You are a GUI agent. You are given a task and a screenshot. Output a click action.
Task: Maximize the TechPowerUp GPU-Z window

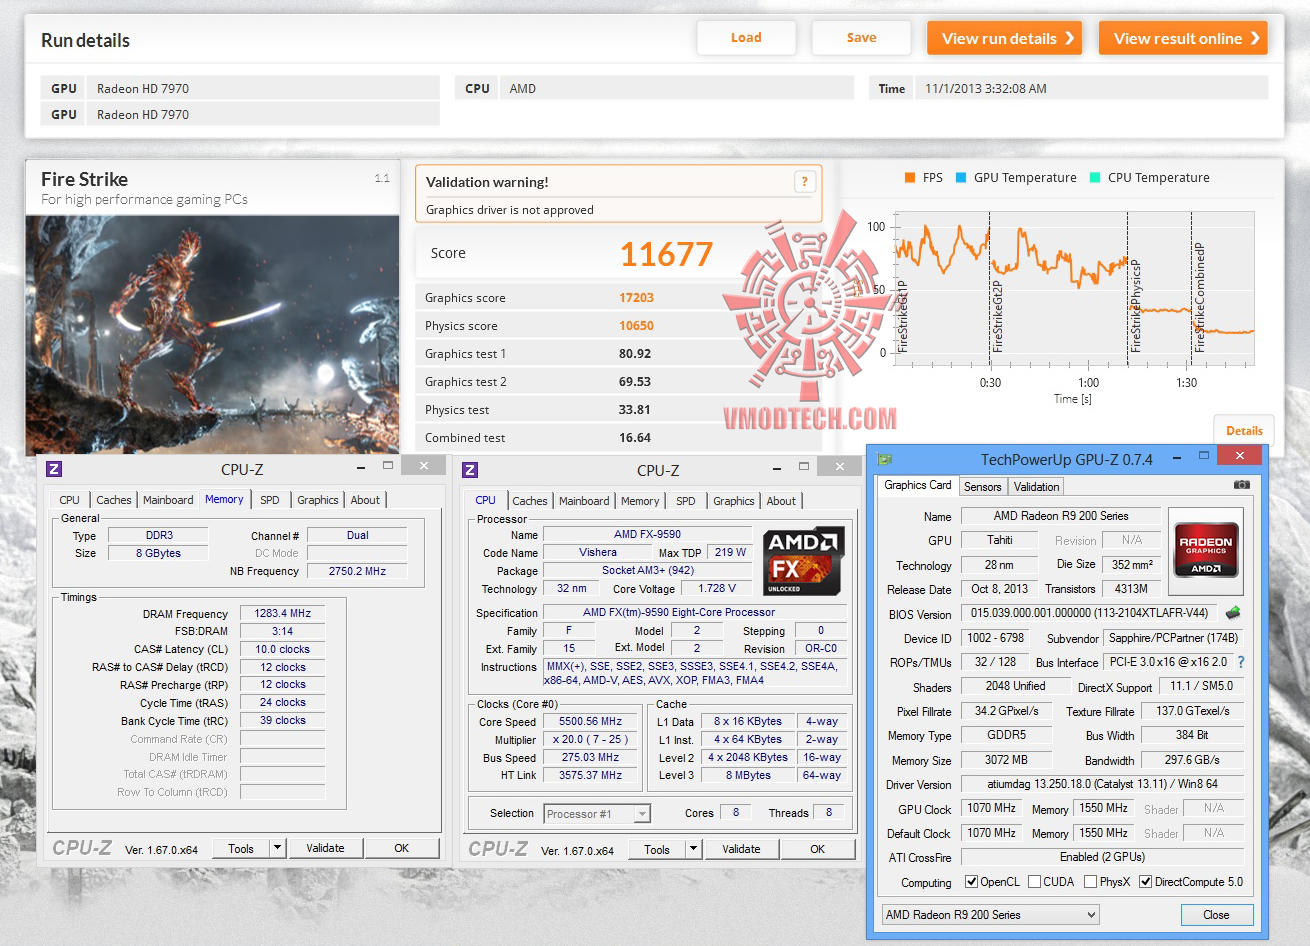click(x=1204, y=457)
